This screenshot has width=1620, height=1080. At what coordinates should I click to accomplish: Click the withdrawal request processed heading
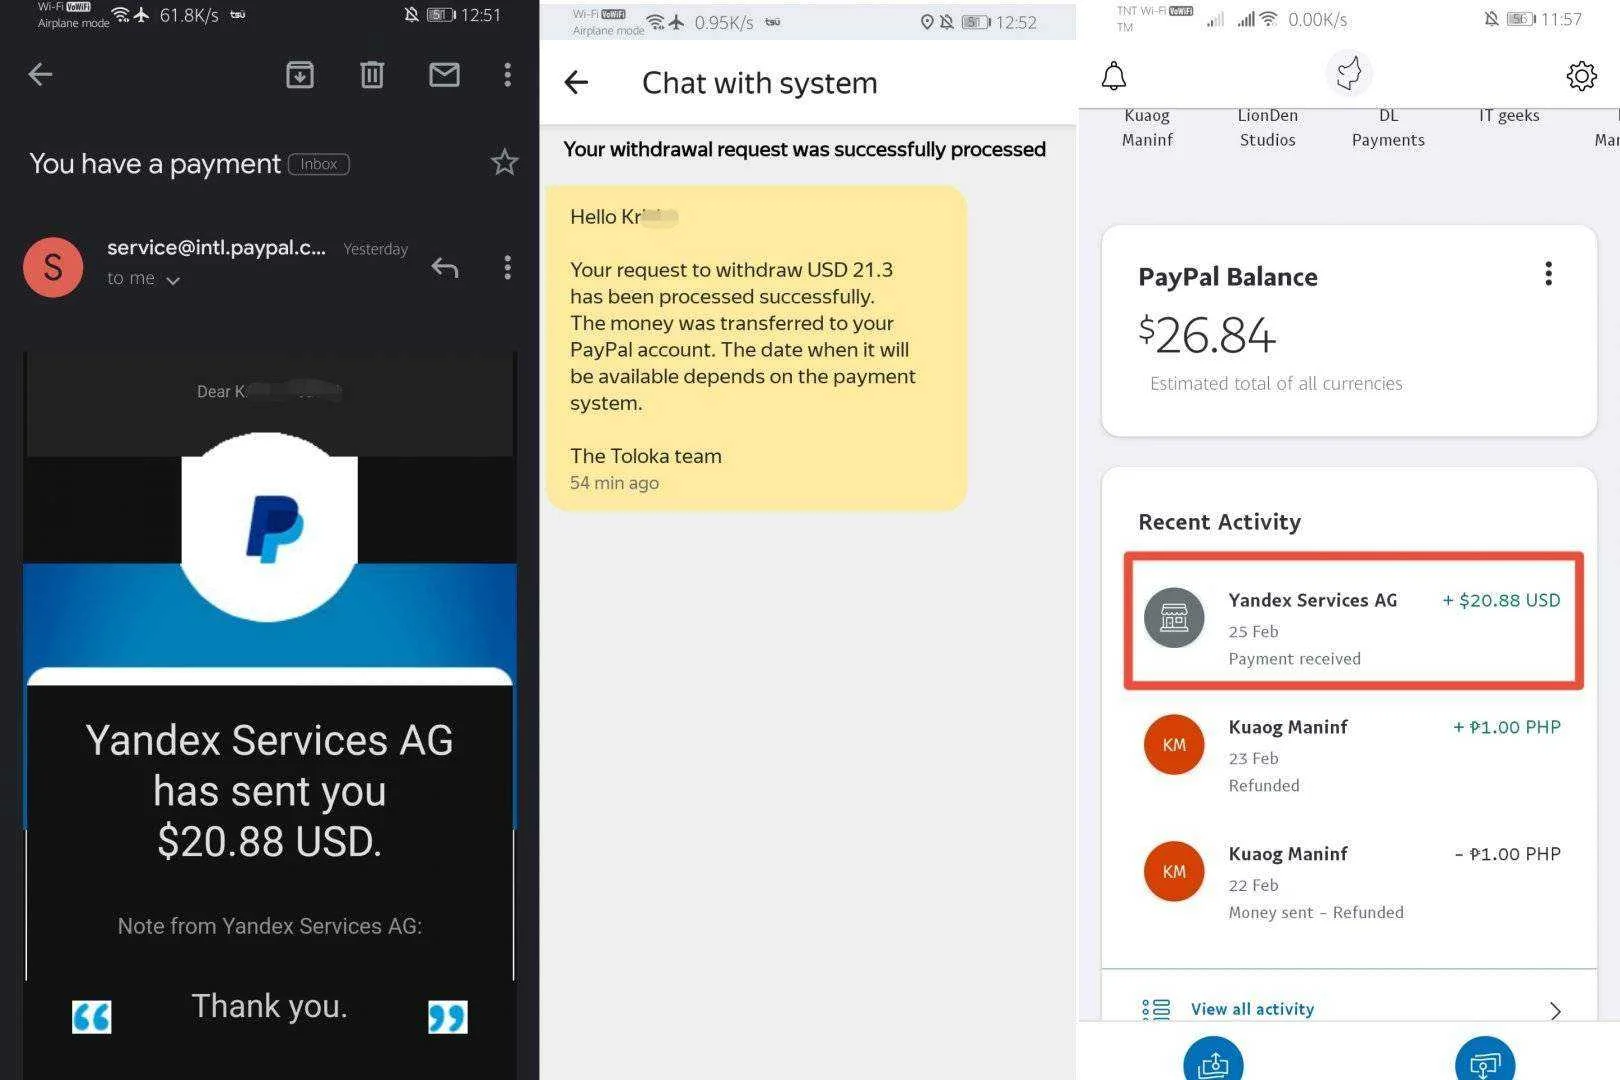point(805,149)
